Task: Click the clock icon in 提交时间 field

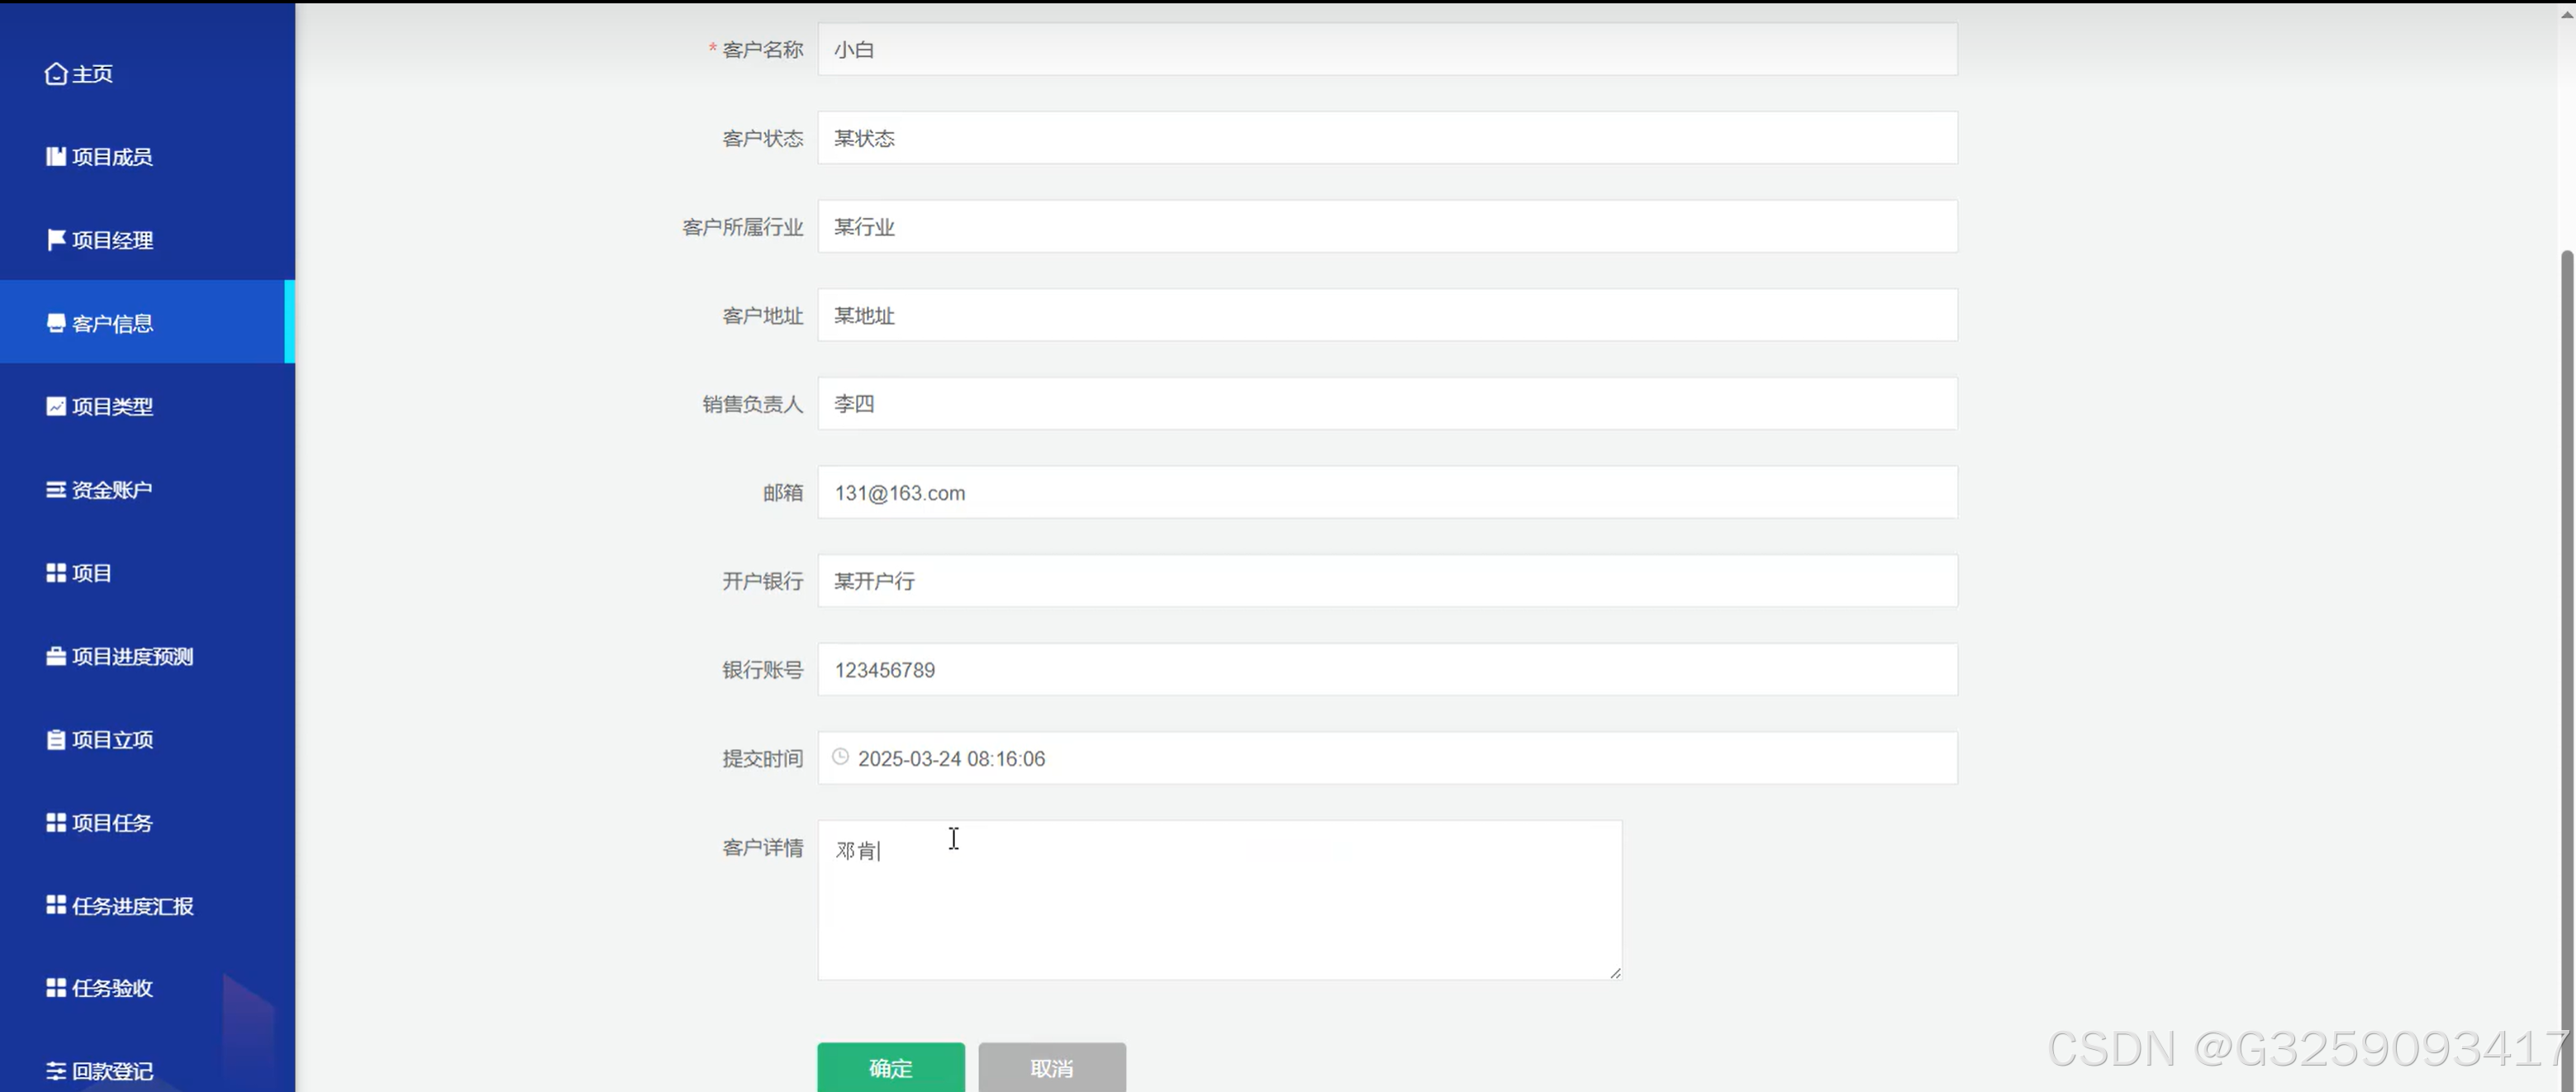Action: click(x=840, y=757)
